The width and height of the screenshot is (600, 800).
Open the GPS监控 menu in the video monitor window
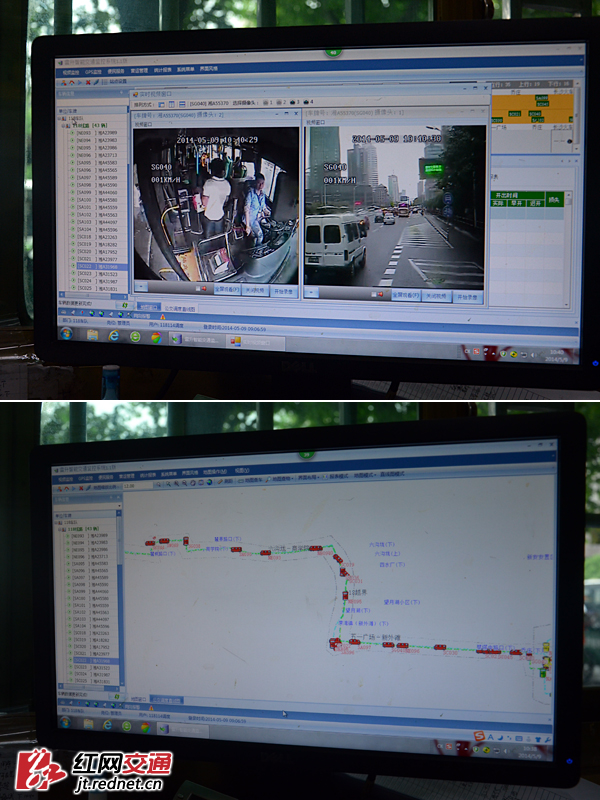[x=94, y=72]
